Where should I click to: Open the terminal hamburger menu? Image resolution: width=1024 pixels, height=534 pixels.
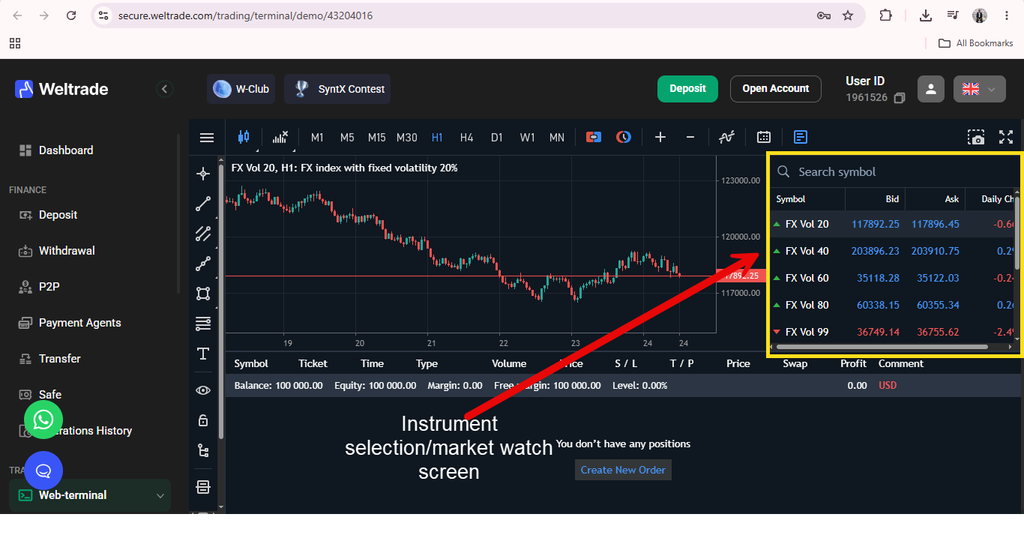click(x=206, y=137)
